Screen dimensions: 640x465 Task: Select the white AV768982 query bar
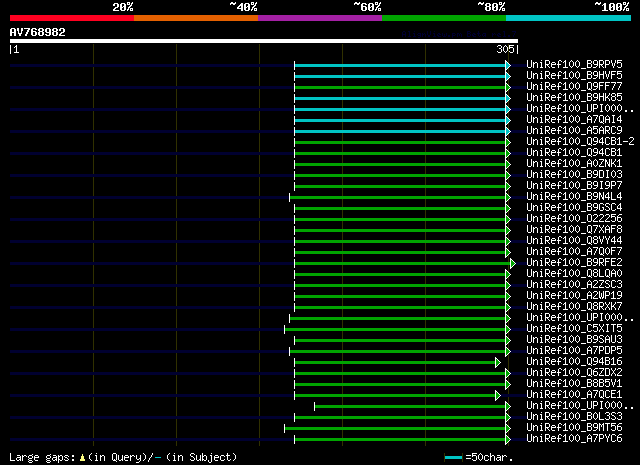pos(264,41)
